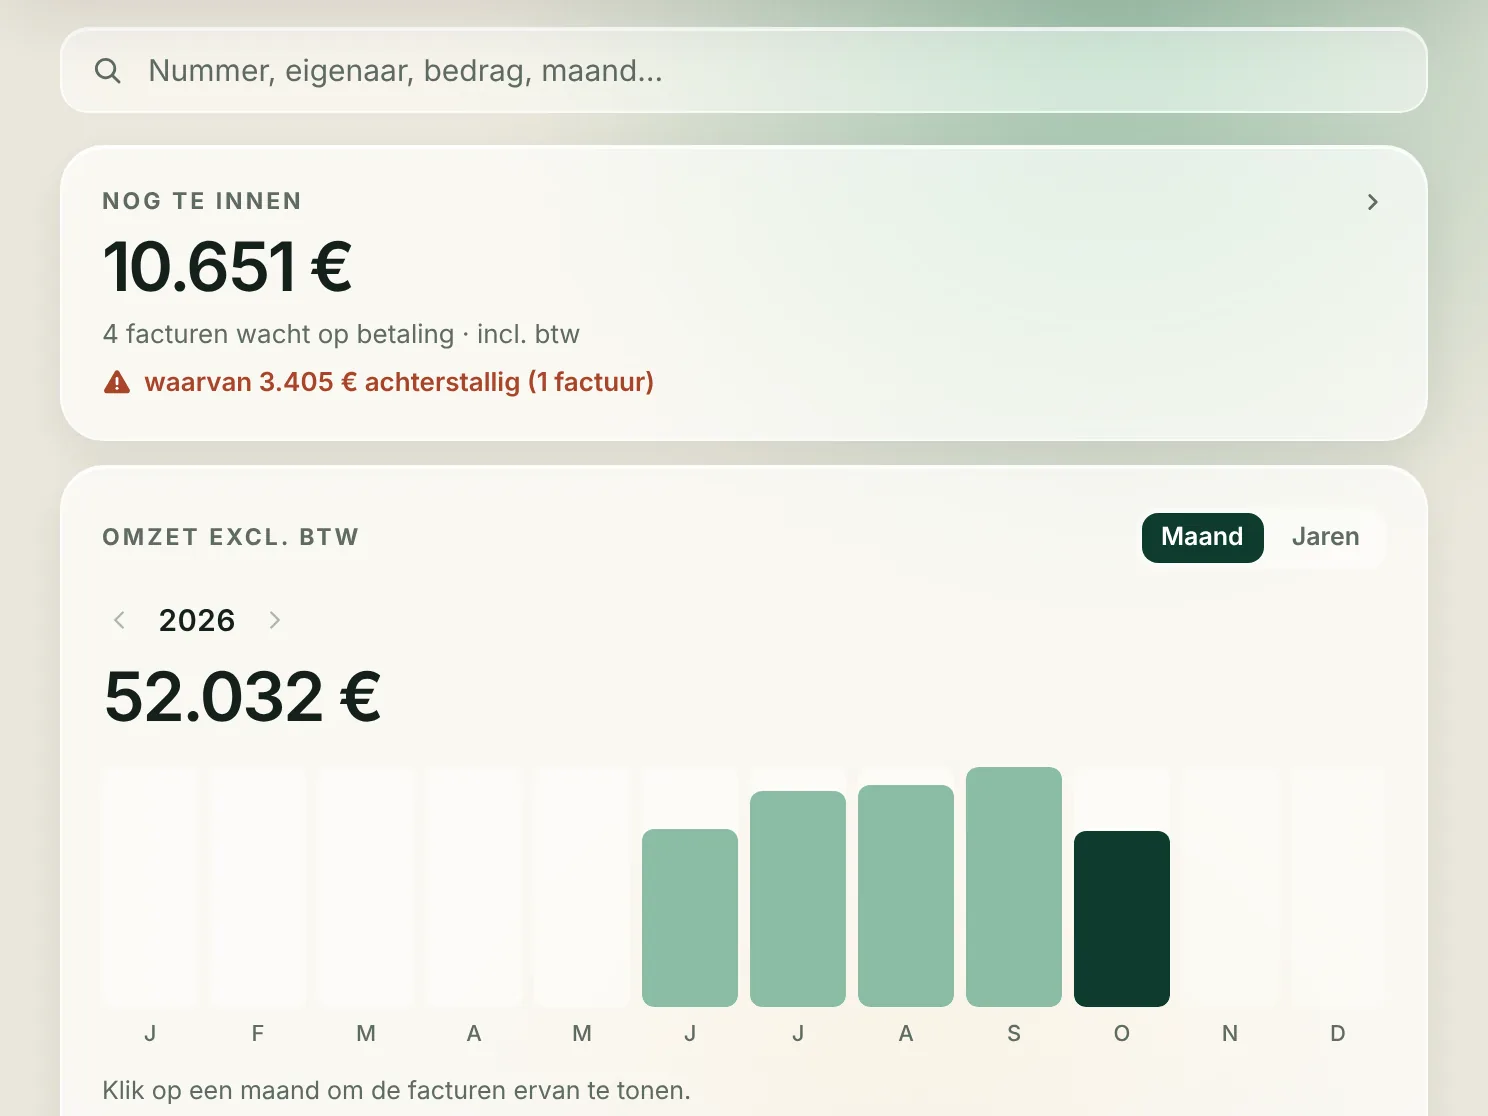Screen dimensions: 1488x1116
Task: Select the empty November bar column
Action: (x=1230, y=886)
